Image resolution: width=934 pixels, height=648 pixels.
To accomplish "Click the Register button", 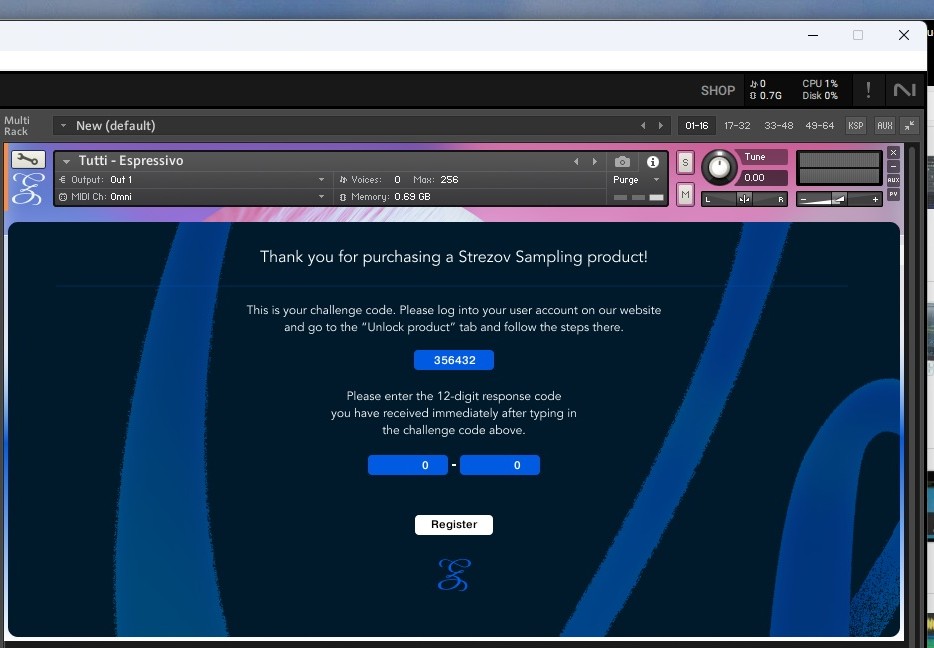I will point(454,525).
